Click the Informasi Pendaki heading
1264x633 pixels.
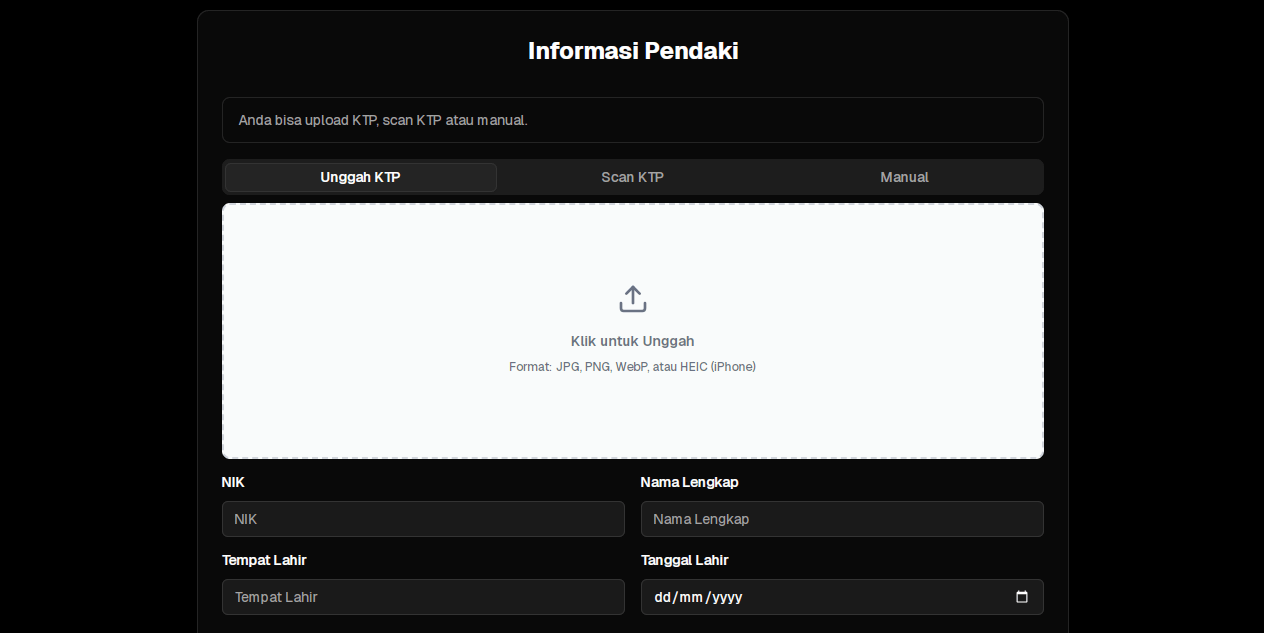(632, 50)
